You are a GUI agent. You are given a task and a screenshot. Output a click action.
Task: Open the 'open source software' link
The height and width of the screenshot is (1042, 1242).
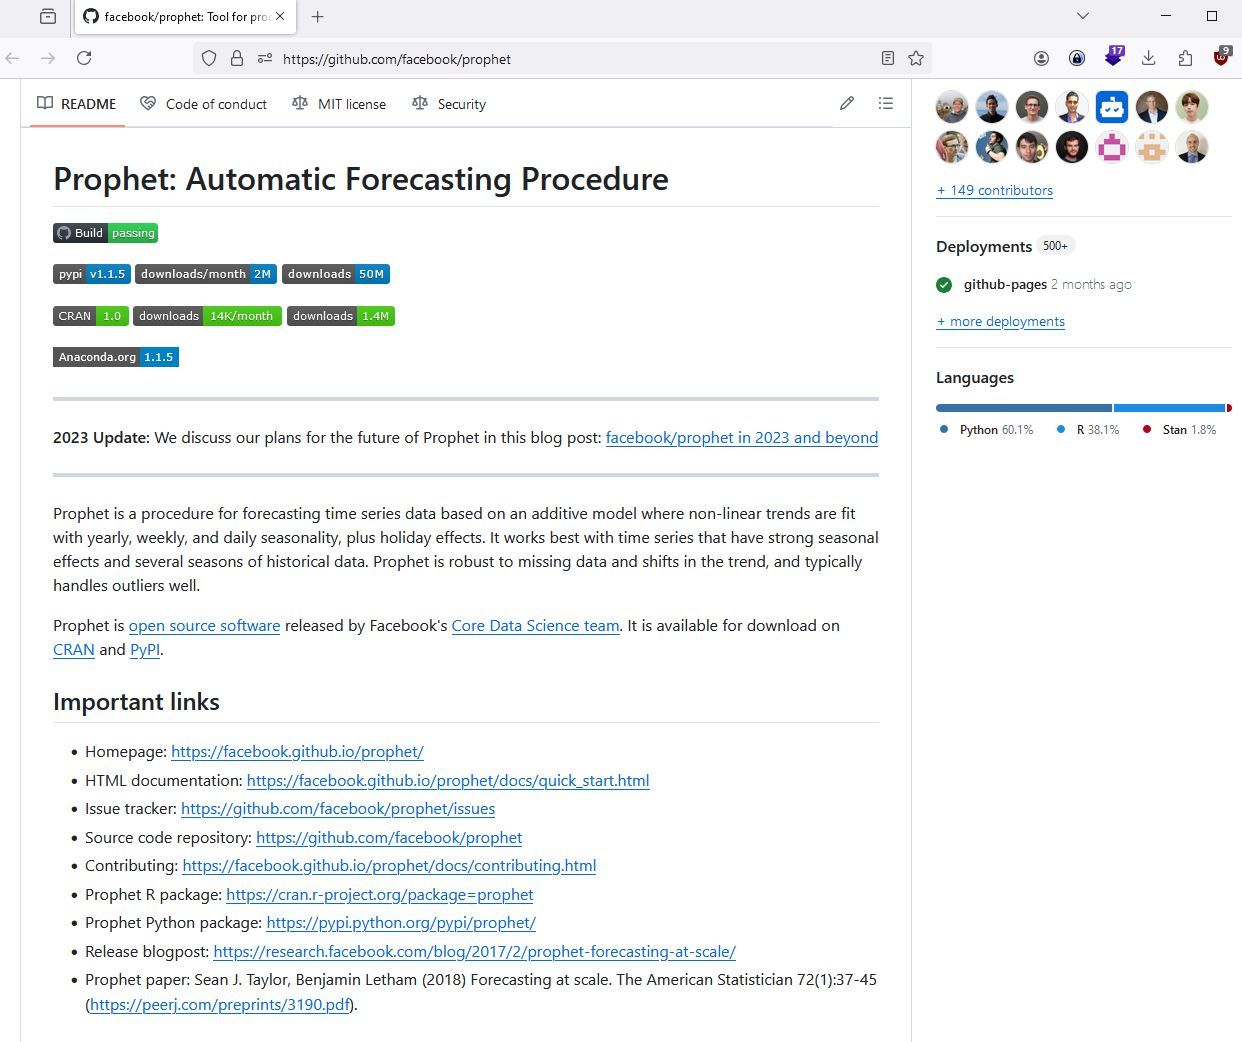tap(204, 625)
